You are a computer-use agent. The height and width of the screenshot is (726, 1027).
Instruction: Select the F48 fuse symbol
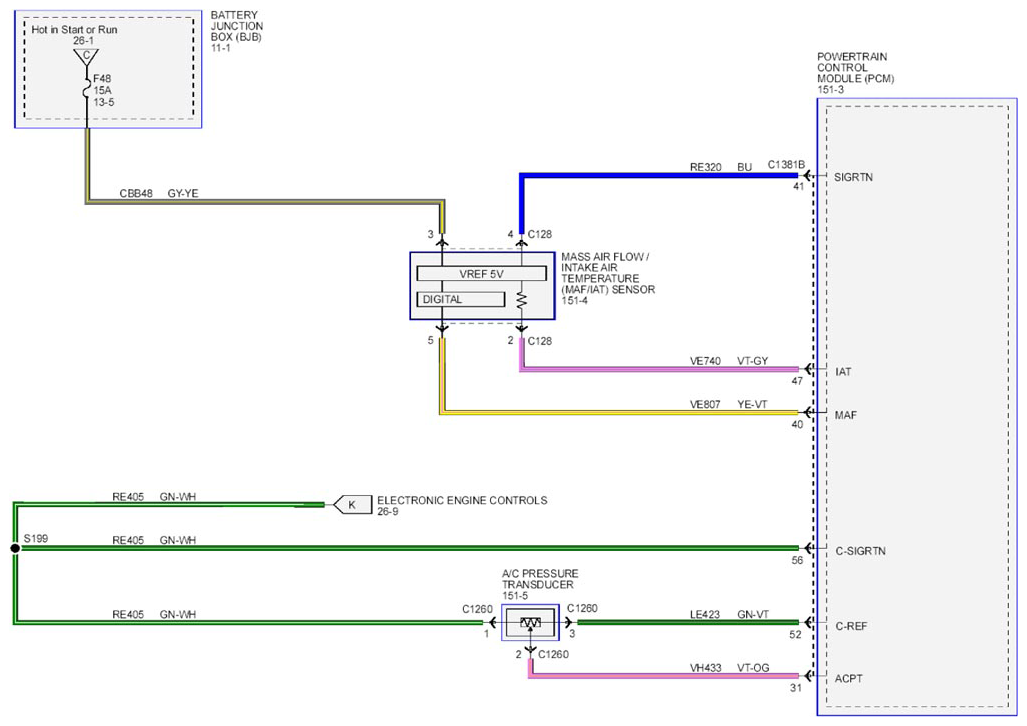coord(86,90)
